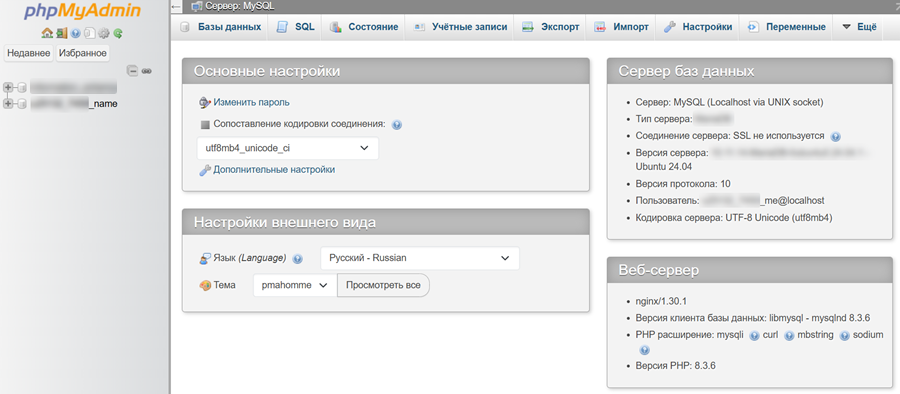
Task: Click the nginx/1.30.1 text
Action: point(661,302)
